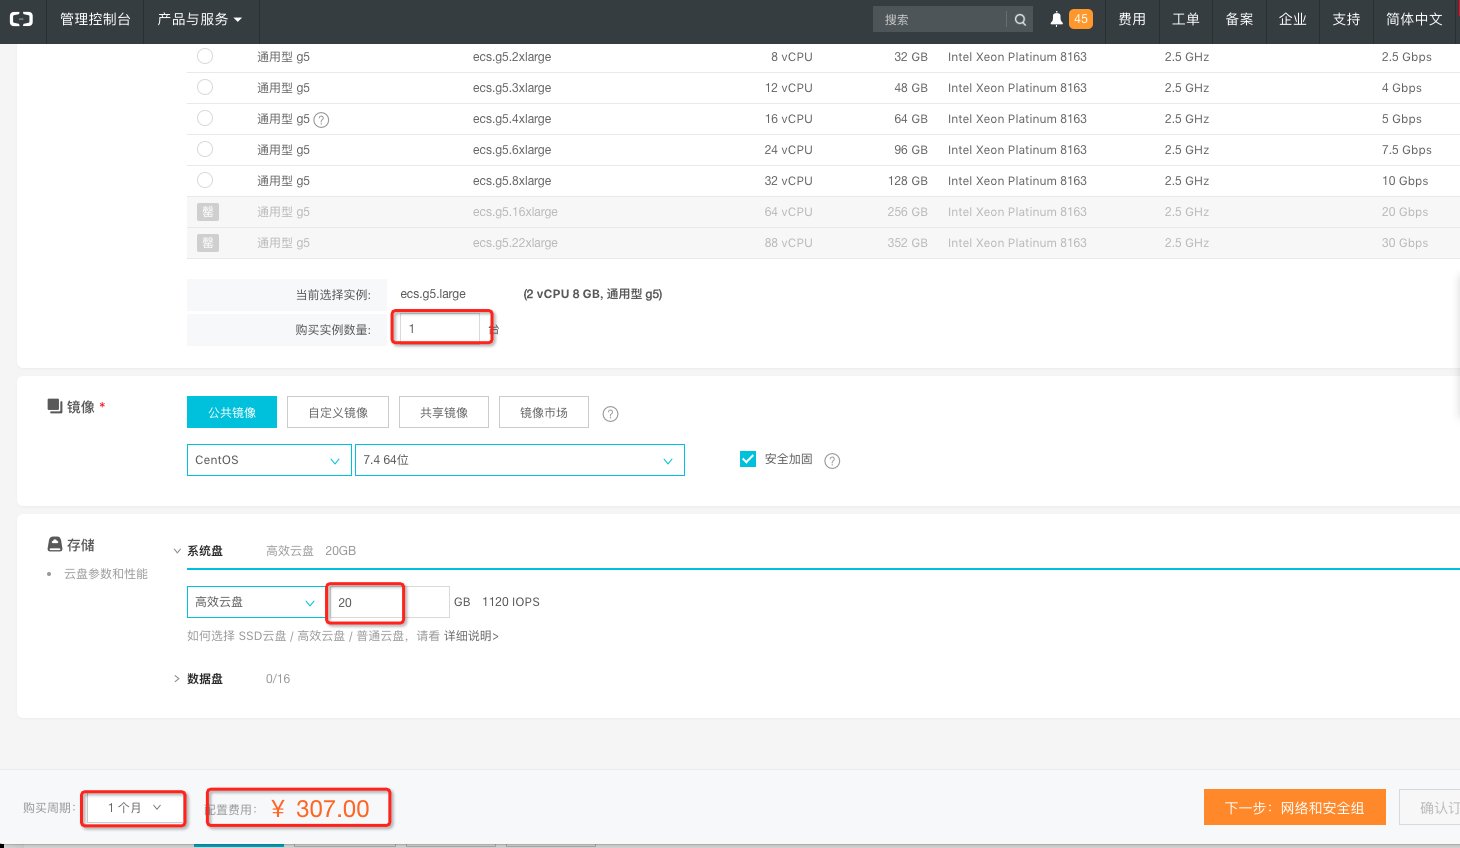Click help icon beside 镜像市场 button
The image size is (1460, 848).
[x=610, y=414]
